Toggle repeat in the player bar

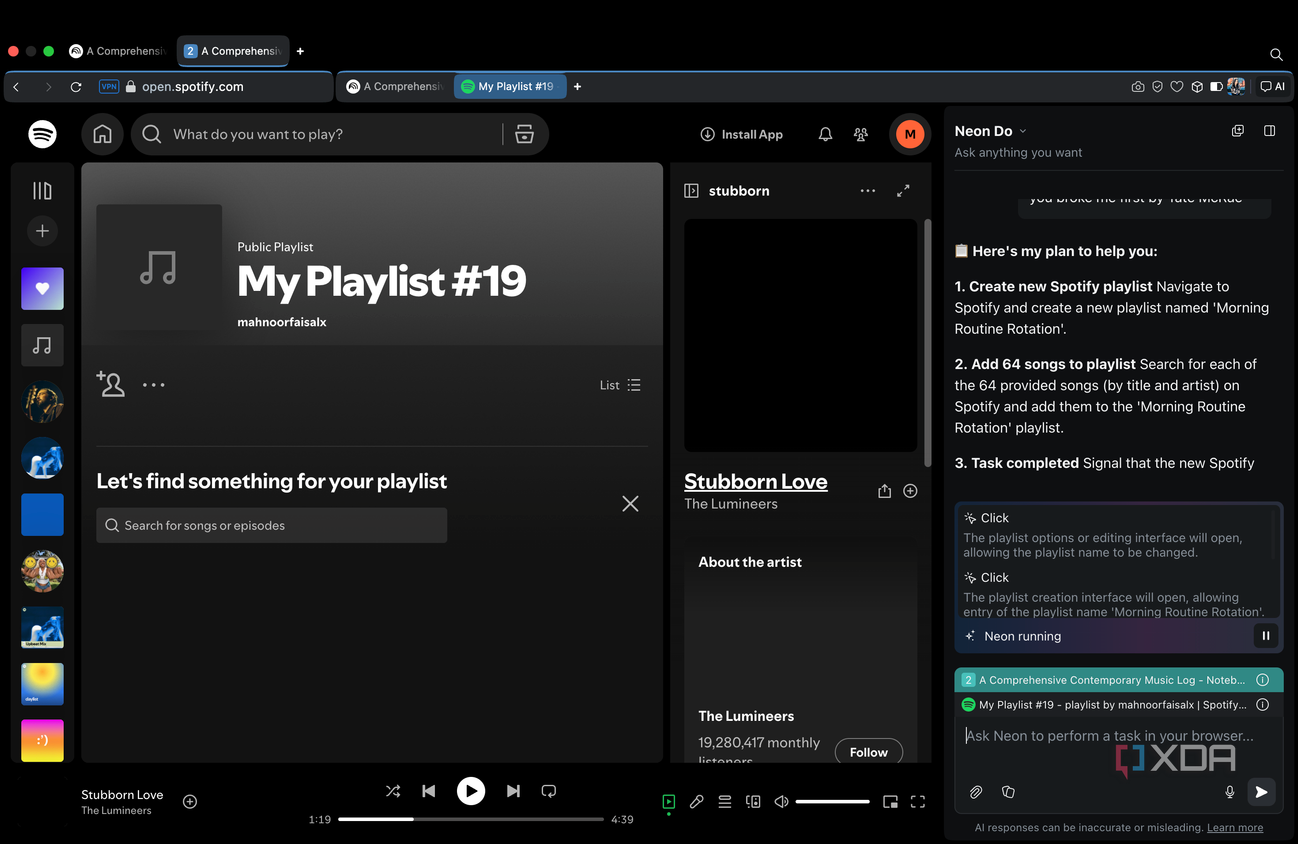click(x=549, y=791)
